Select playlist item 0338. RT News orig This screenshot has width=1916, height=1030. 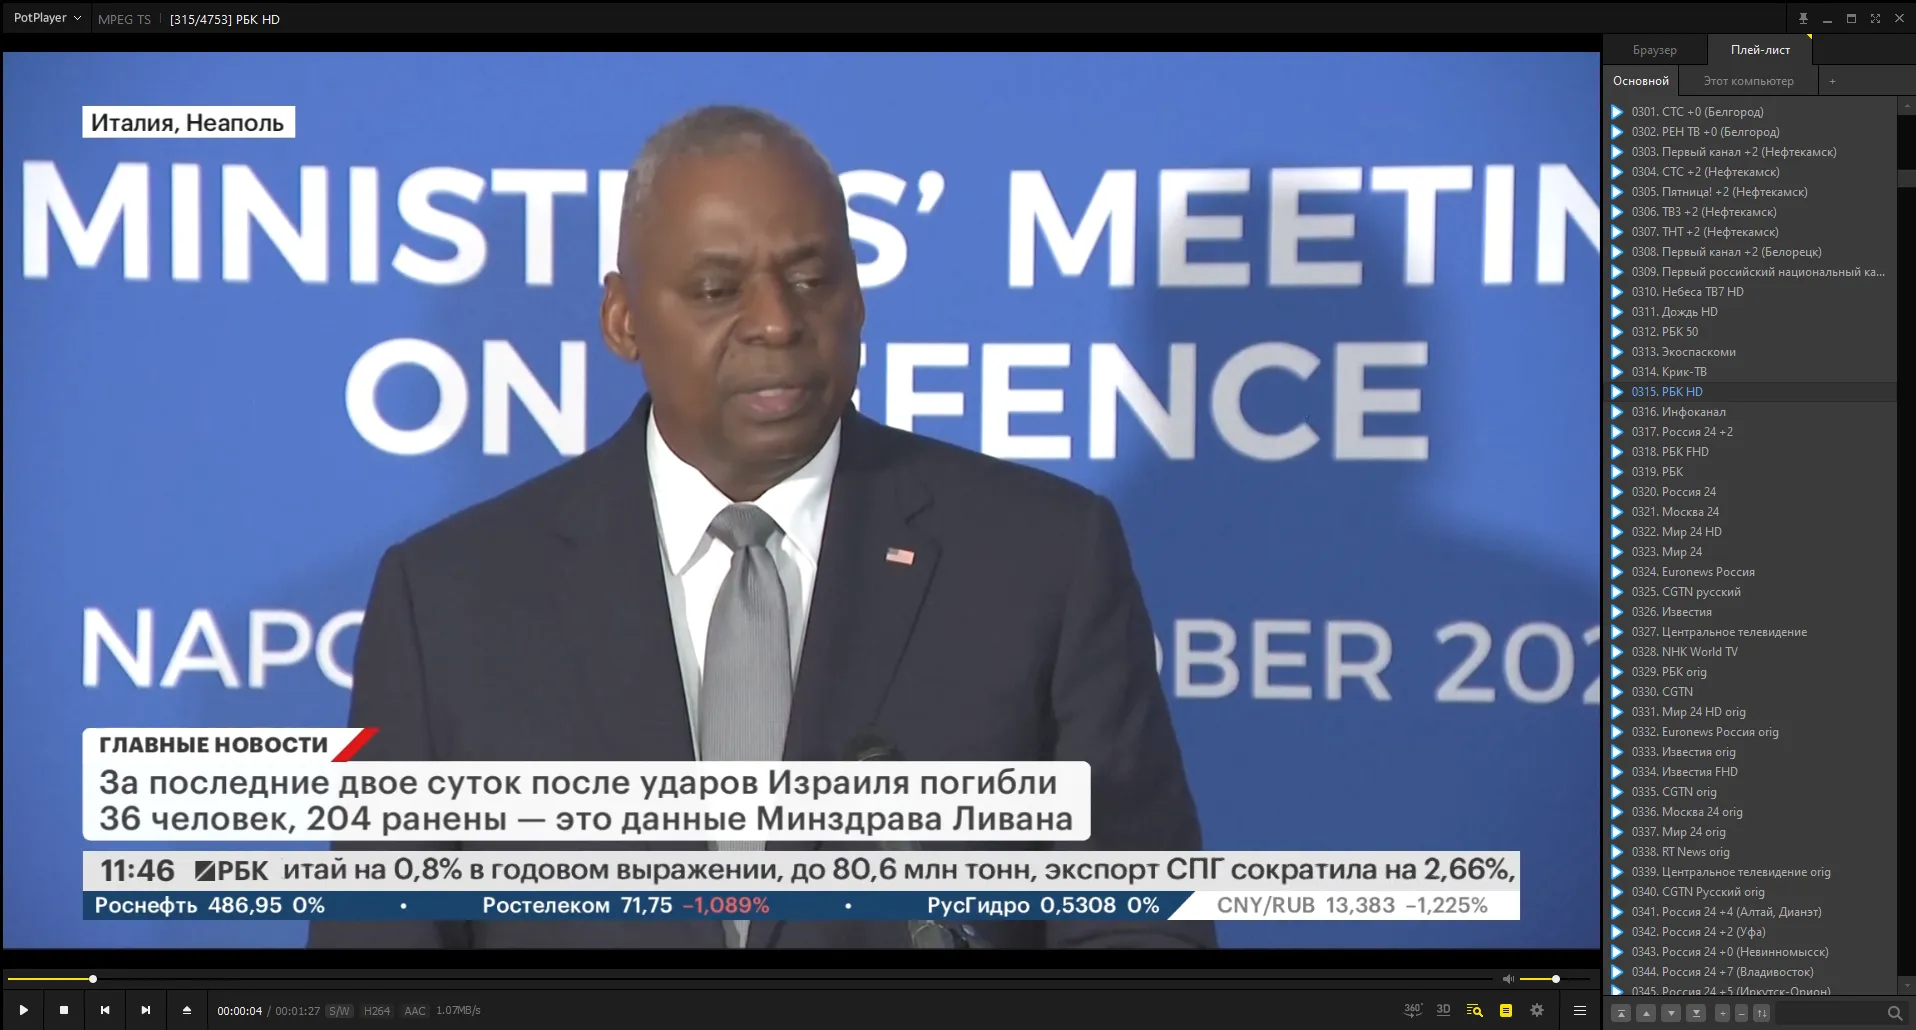point(1750,852)
